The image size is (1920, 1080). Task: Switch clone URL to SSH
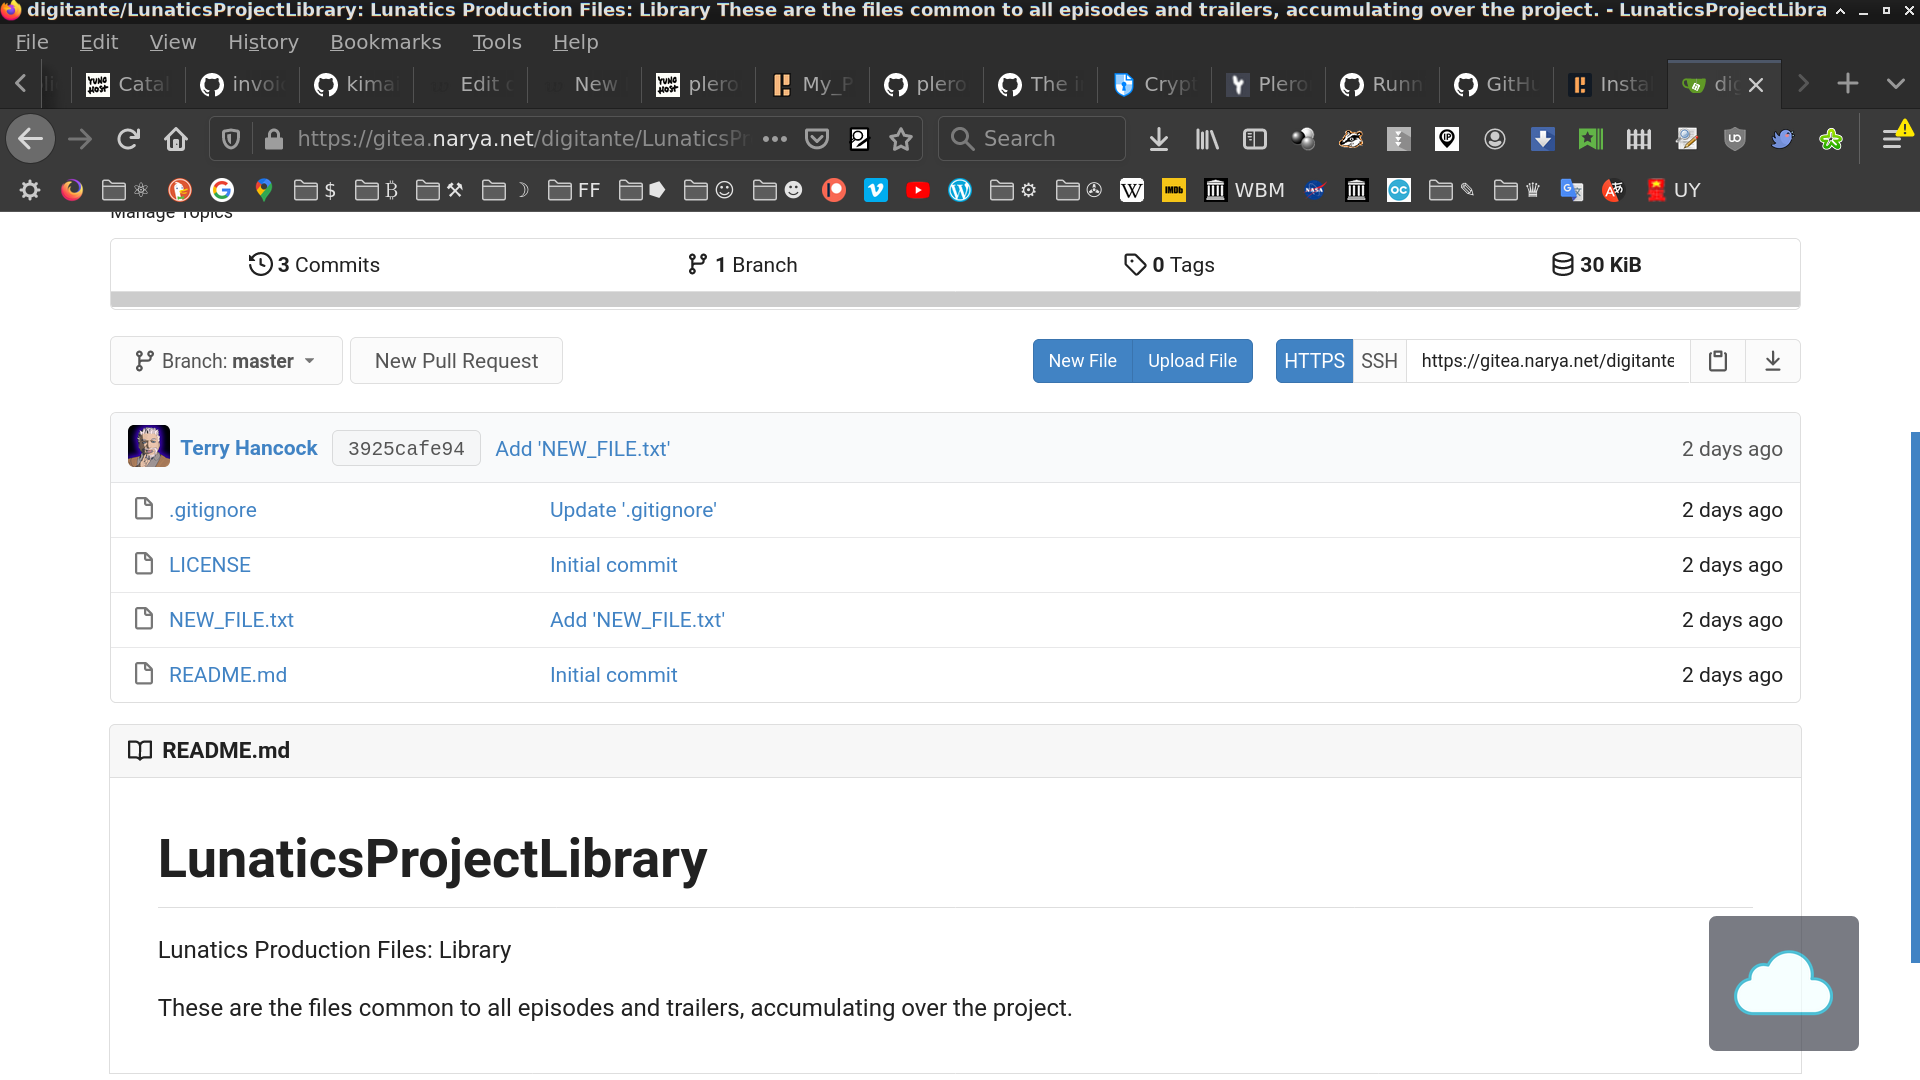pos(1378,361)
